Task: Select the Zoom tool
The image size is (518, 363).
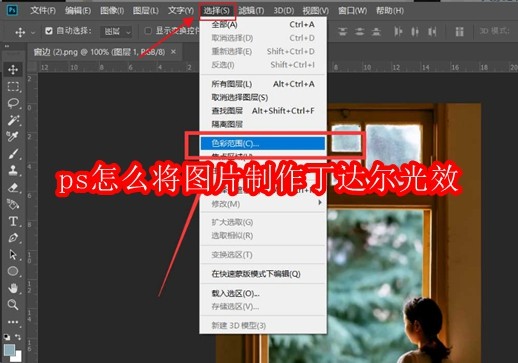Action: point(13,304)
